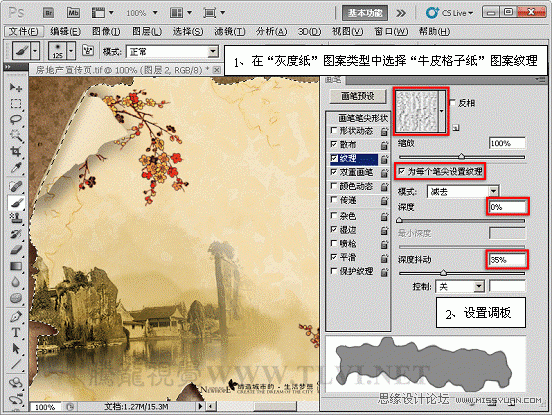Launch Mini Bridge from top bar

(x=73, y=13)
